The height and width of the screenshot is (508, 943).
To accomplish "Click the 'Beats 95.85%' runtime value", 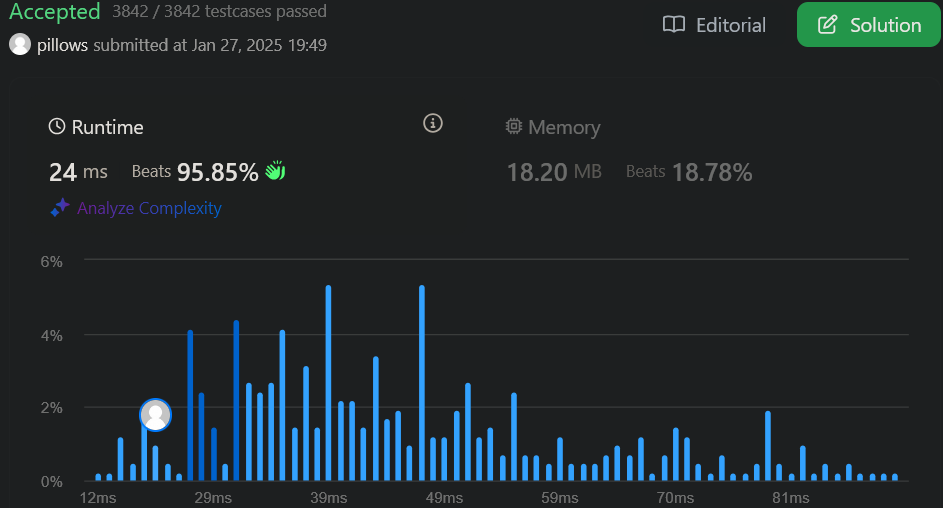I will click(195, 173).
